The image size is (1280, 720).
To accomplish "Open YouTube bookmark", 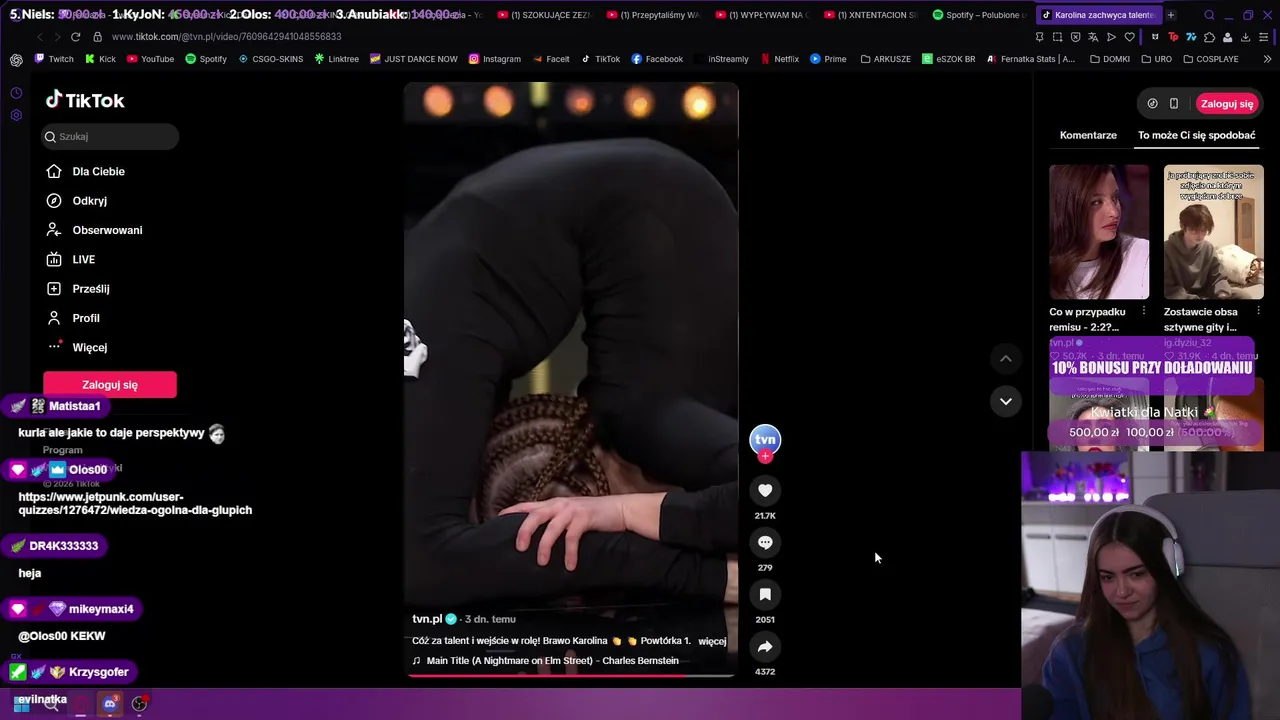I will click(149, 59).
